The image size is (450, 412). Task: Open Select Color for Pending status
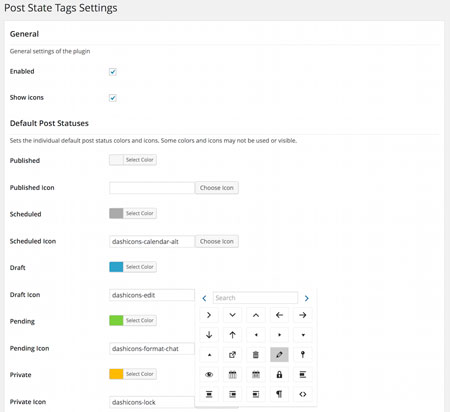(x=140, y=320)
